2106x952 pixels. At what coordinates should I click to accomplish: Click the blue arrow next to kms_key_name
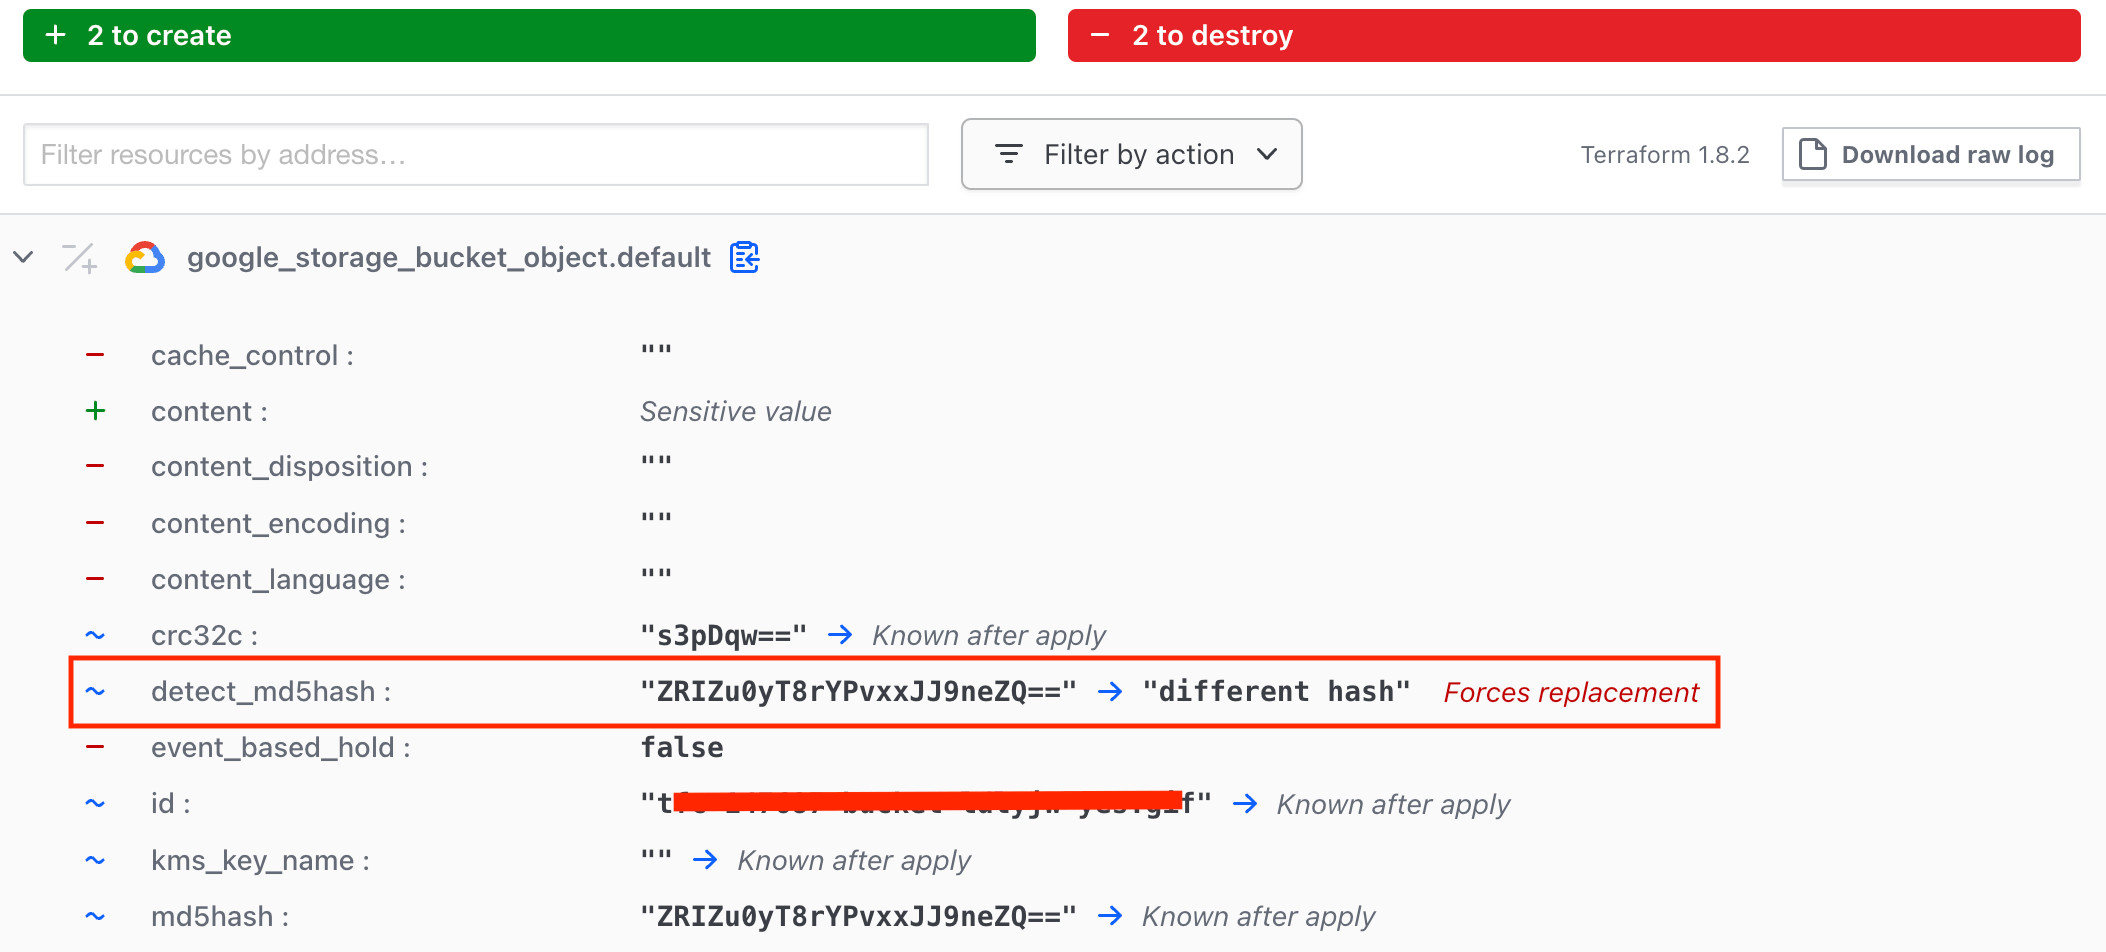click(x=707, y=859)
